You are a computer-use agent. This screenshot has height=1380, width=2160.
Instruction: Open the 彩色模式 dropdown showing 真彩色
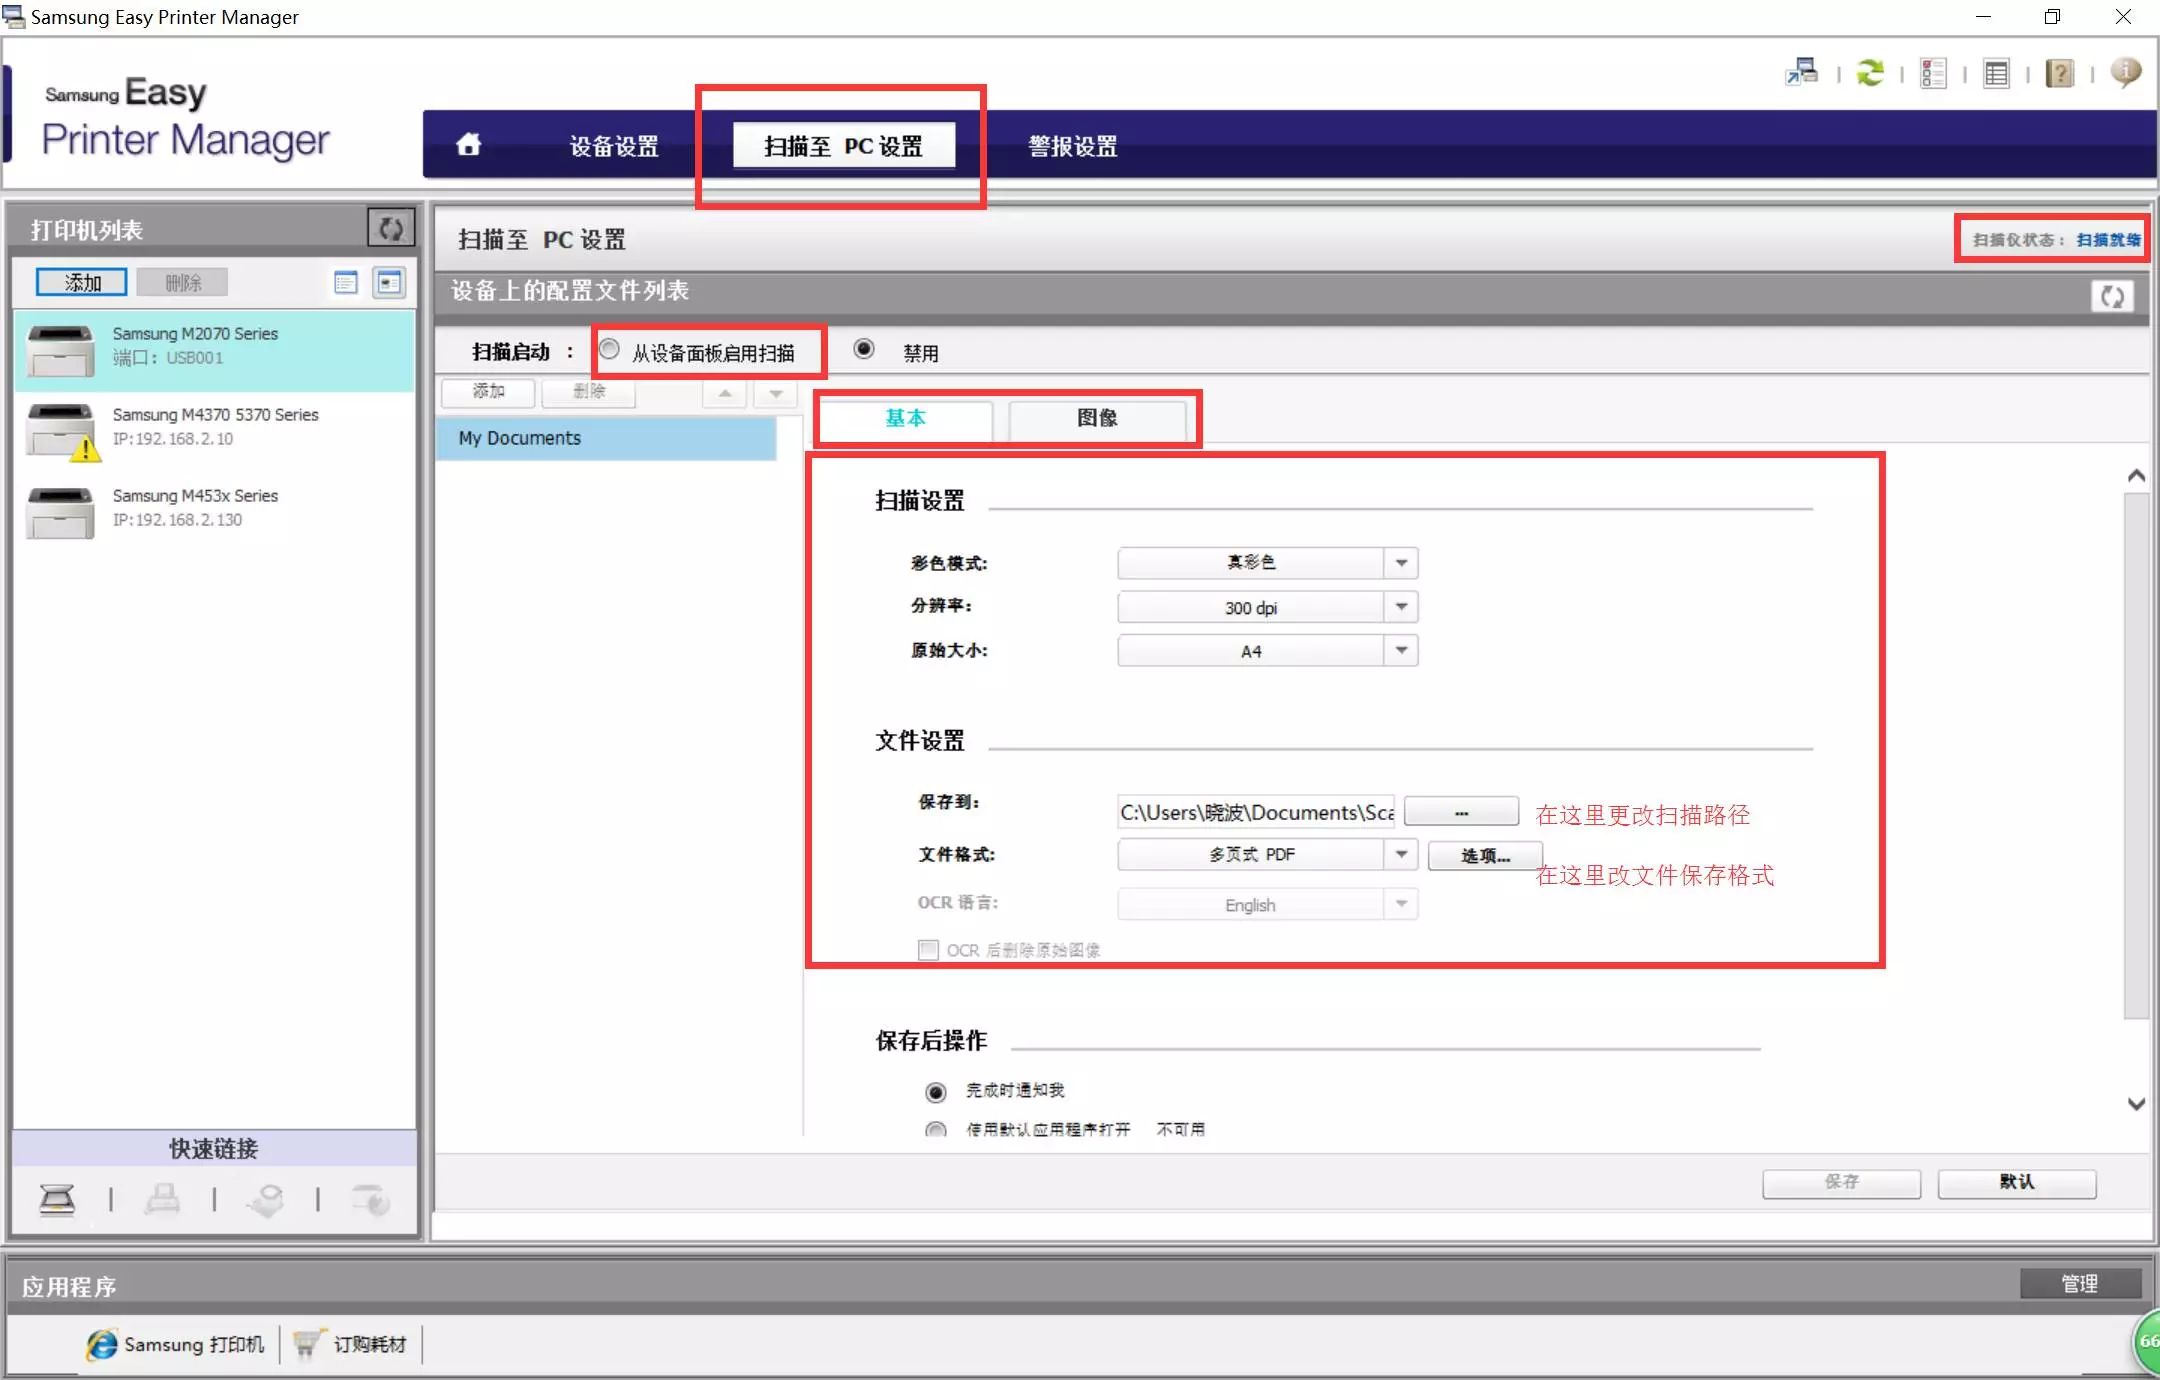[1267, 563]
